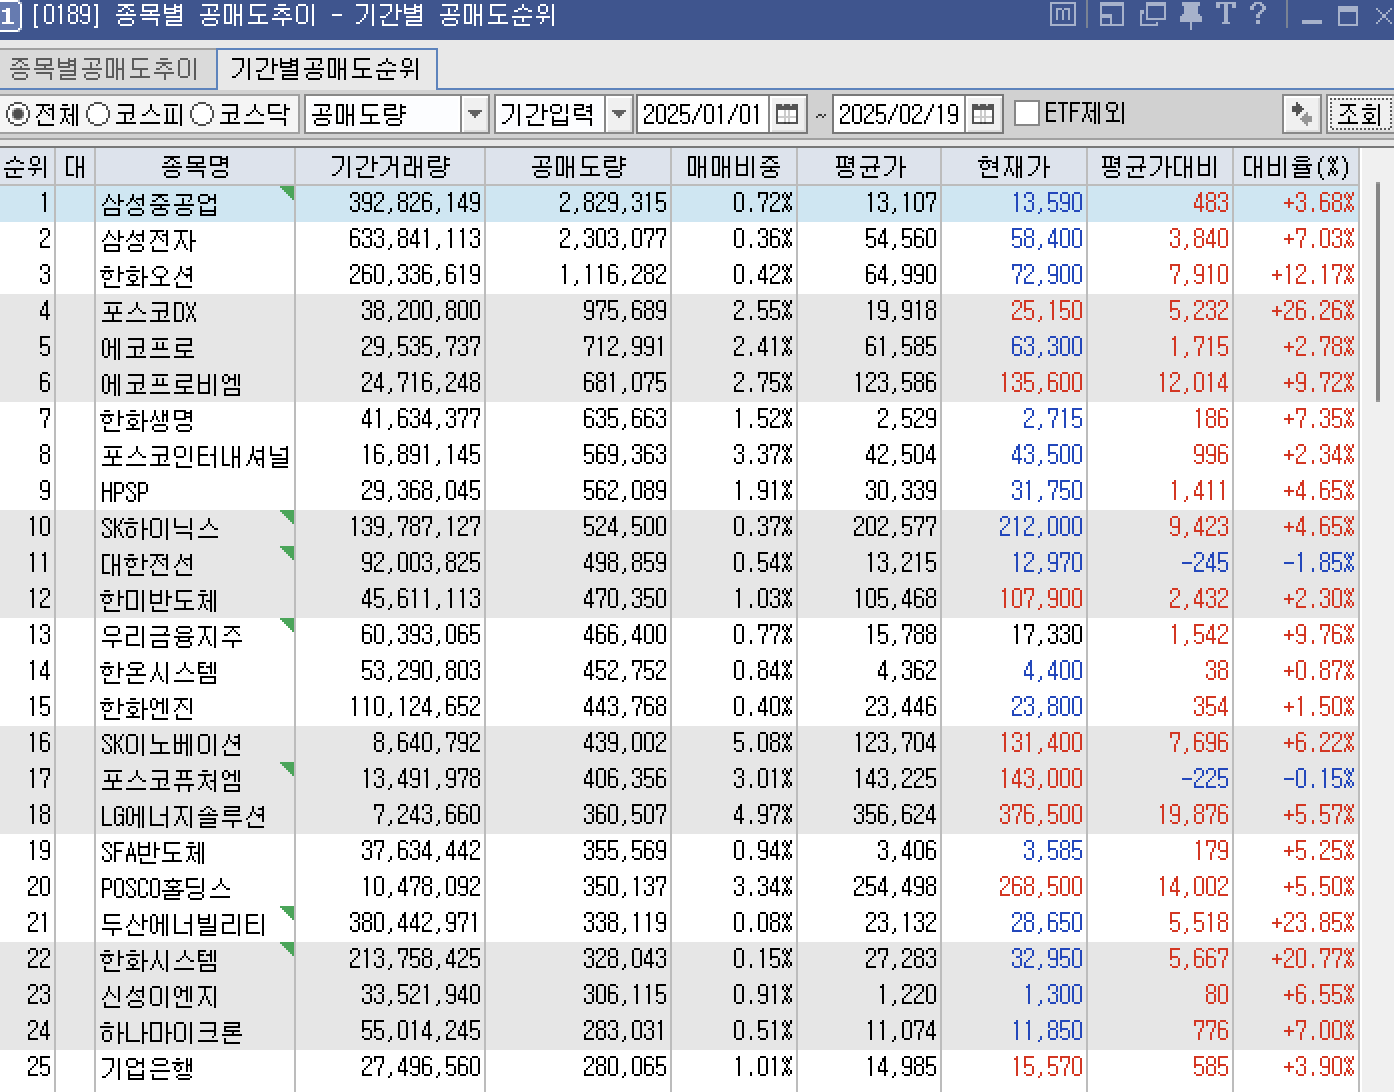This screenshot has width=1394, height=1092.
Task: Sort by the 기간거래량 column header
Action: coord(390,166)
